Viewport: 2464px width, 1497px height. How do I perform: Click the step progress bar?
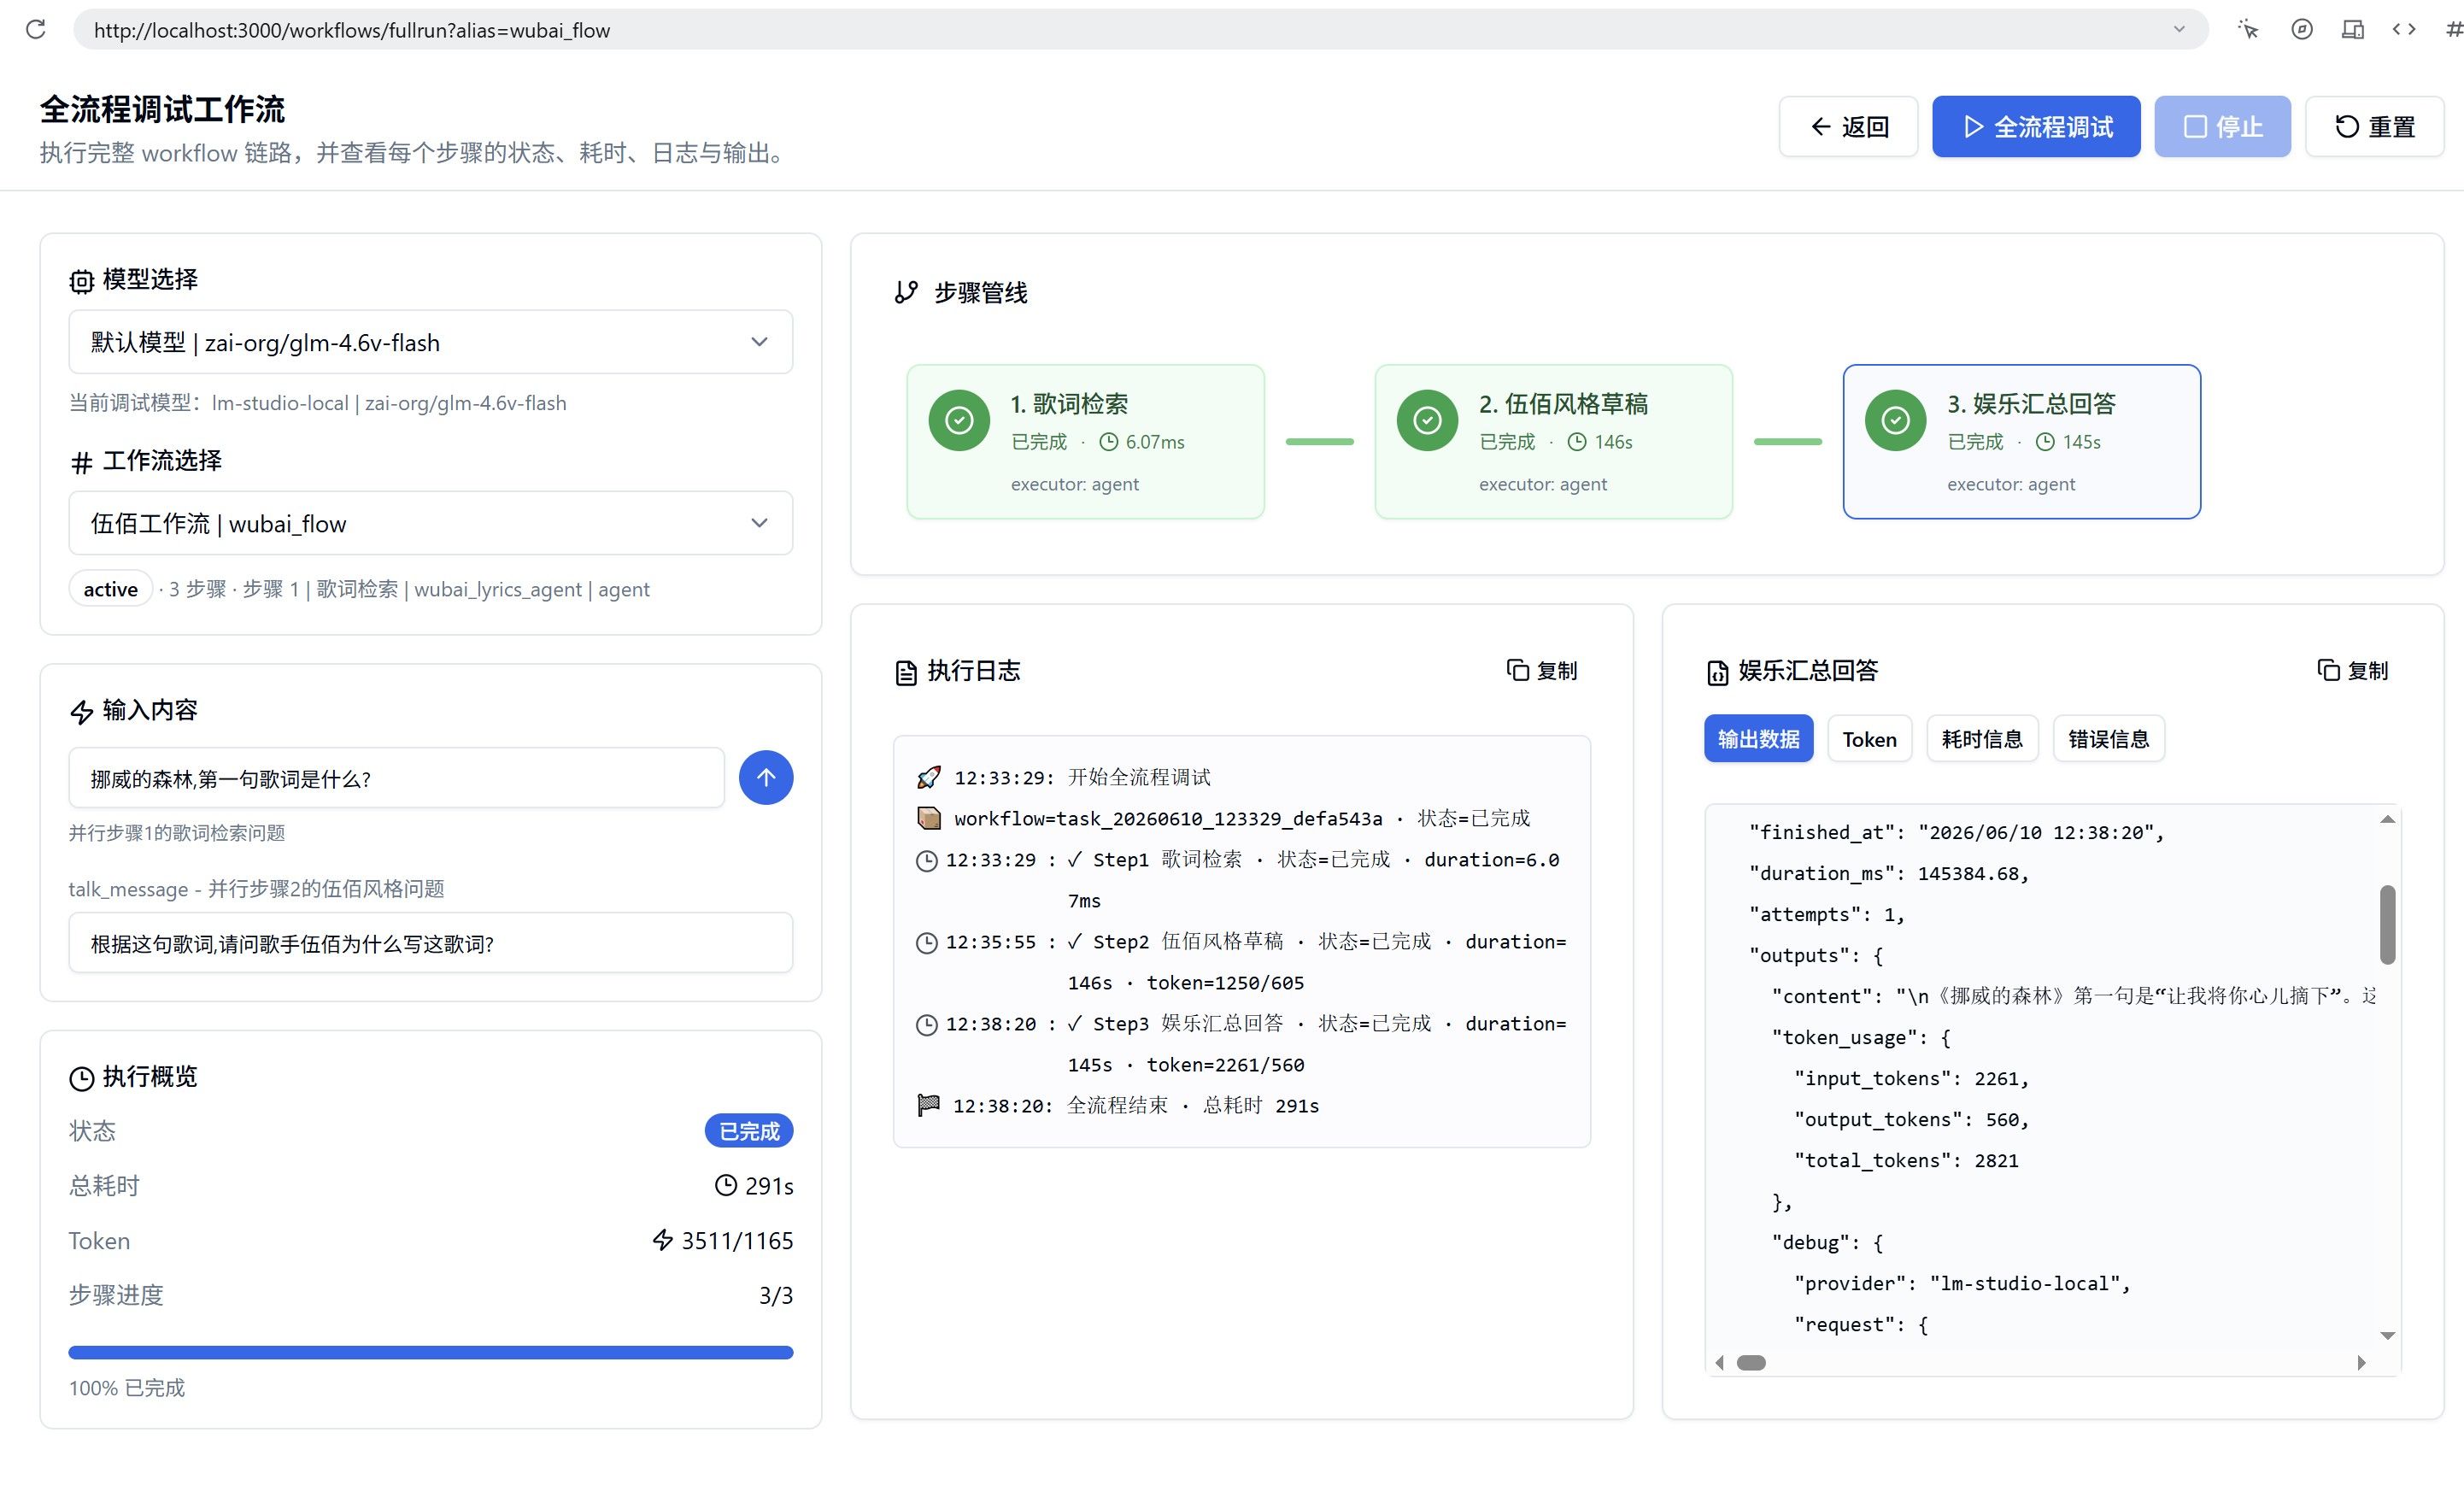pyautogui.click(x=430, y=1352)
